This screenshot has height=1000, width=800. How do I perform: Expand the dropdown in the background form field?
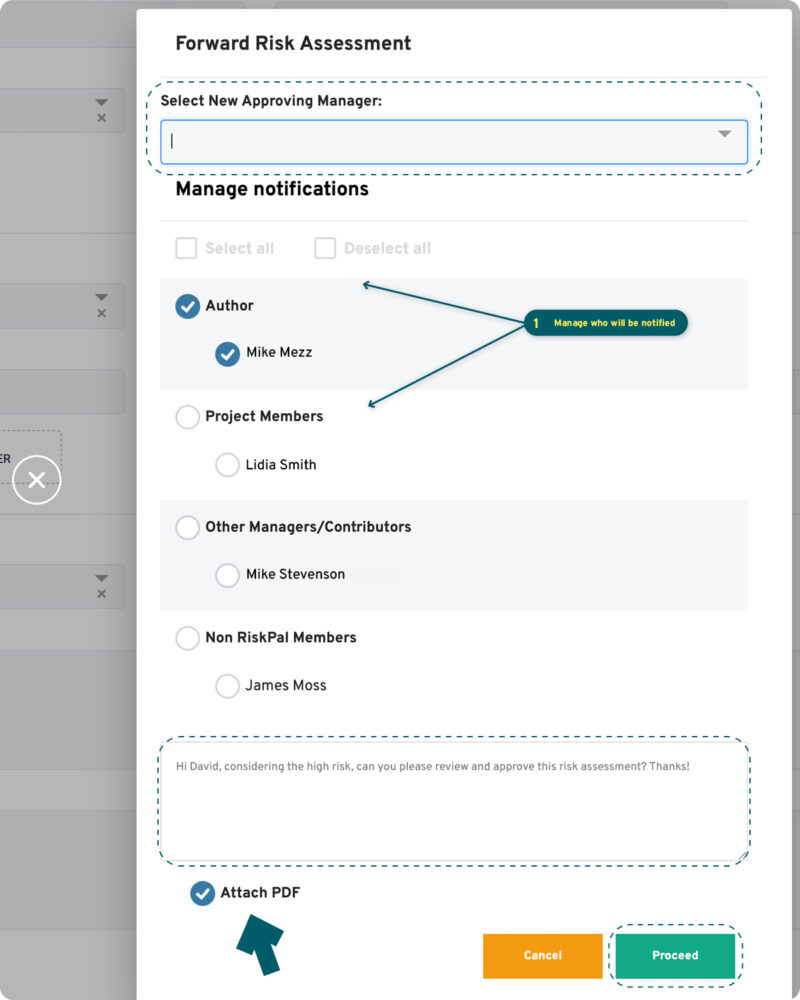pos(100,103)
